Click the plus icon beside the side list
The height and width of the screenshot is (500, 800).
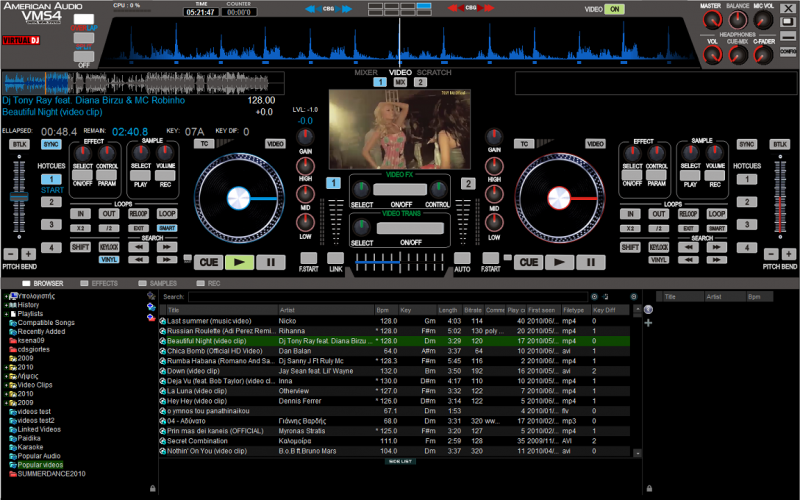point(648,323)
